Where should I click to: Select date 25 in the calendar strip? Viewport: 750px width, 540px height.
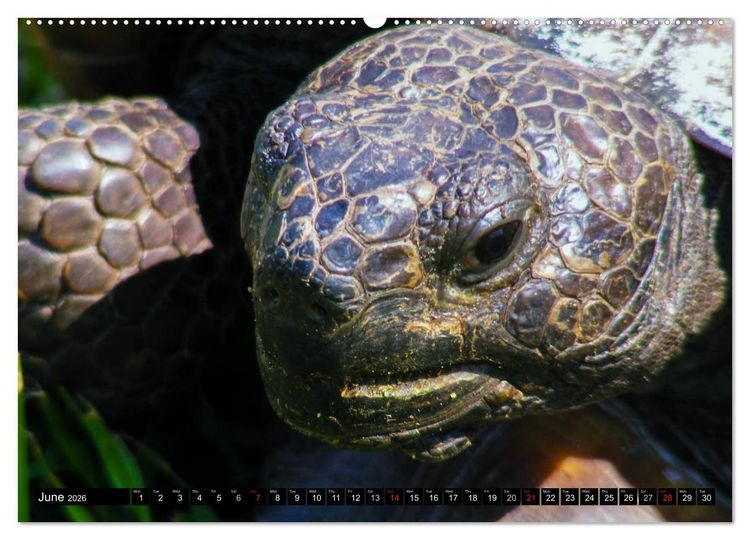[x=609, y=496]
